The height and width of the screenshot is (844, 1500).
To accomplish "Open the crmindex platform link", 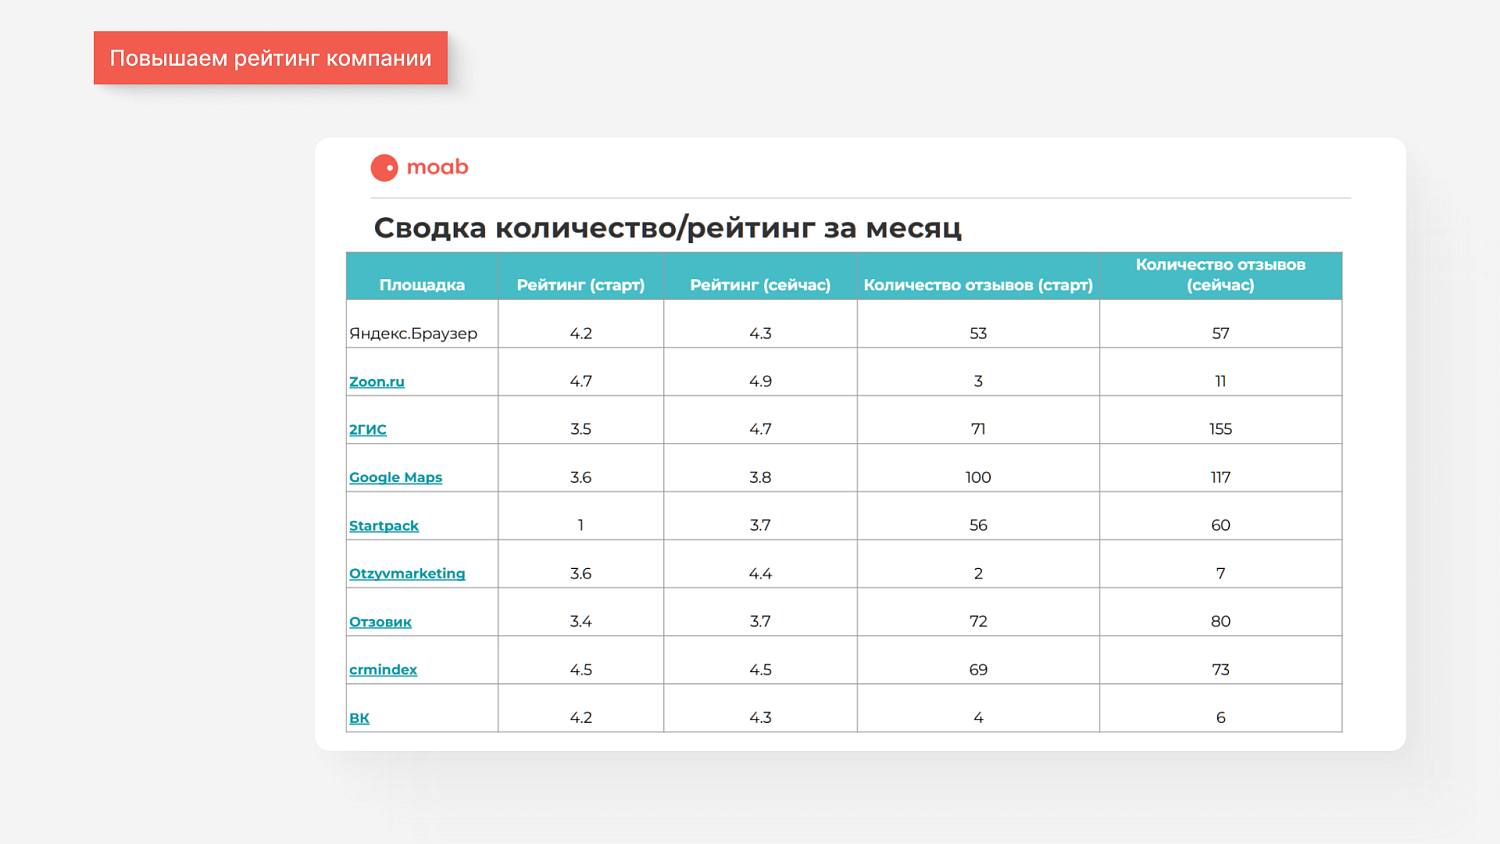I will [383, 669].
